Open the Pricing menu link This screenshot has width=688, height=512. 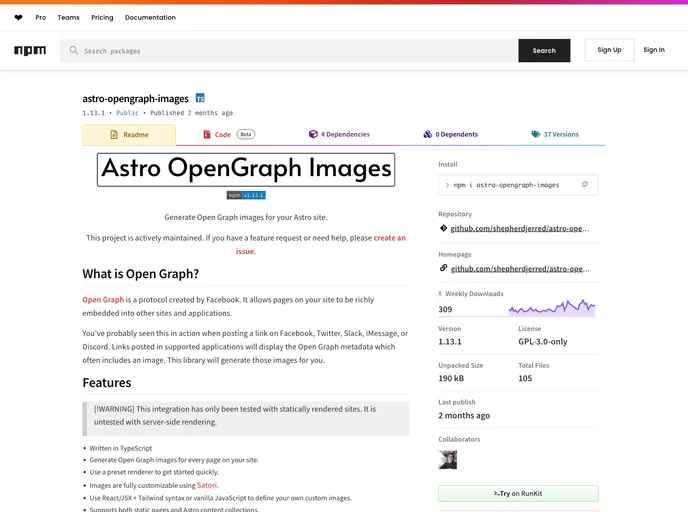tap(102, 18)
